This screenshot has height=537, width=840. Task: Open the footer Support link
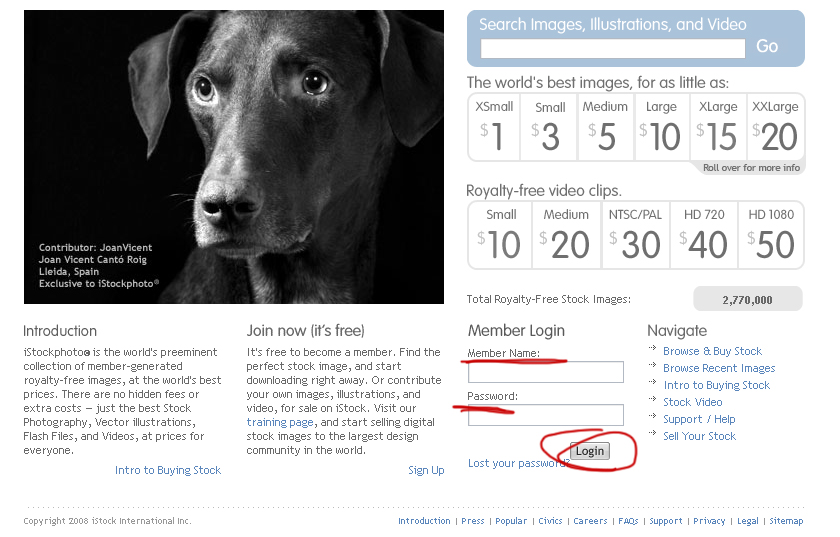pos(666,521)
